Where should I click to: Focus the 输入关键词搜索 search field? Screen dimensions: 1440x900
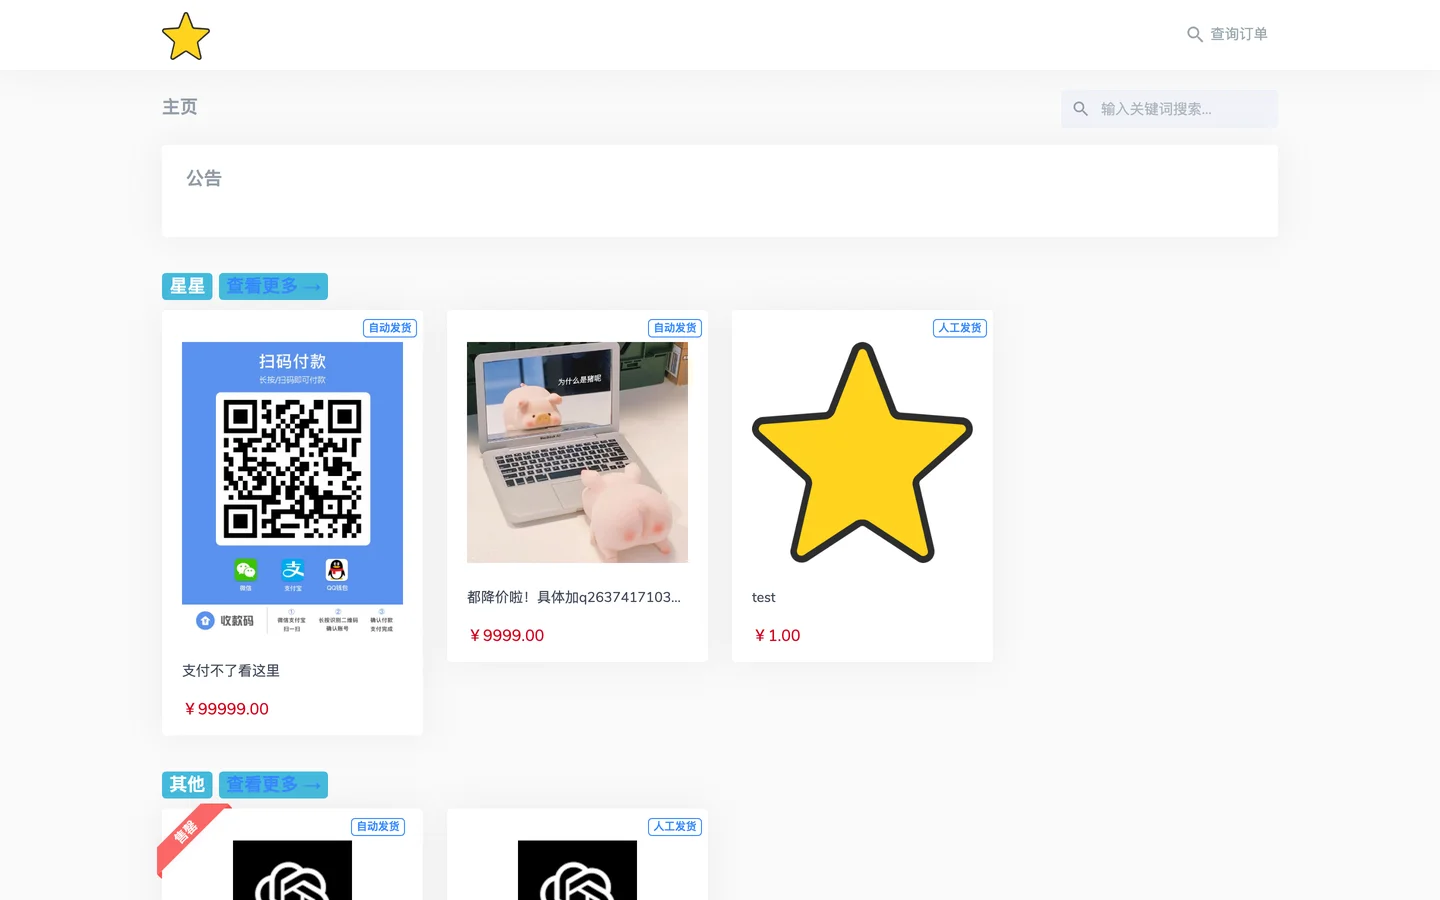[1169, 109]
